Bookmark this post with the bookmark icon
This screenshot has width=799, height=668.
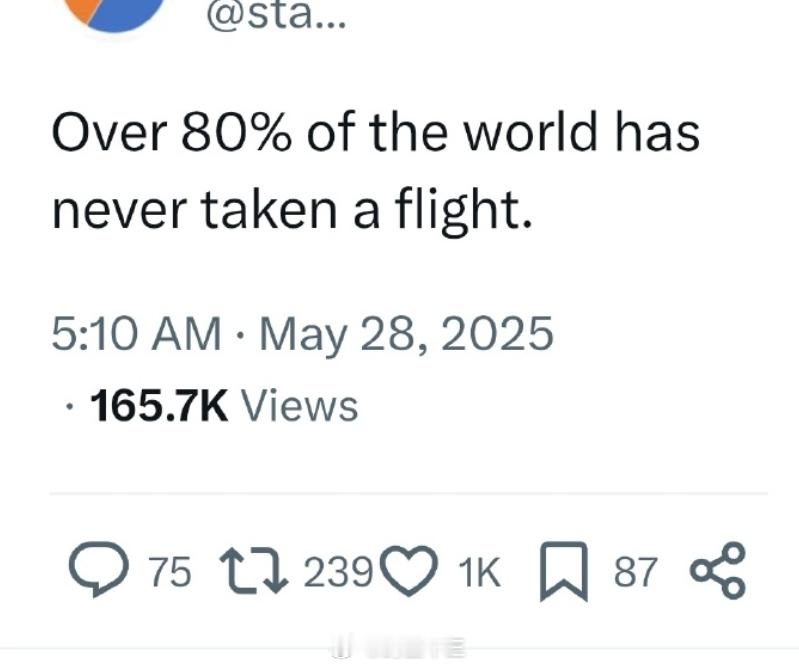point(564,571)
